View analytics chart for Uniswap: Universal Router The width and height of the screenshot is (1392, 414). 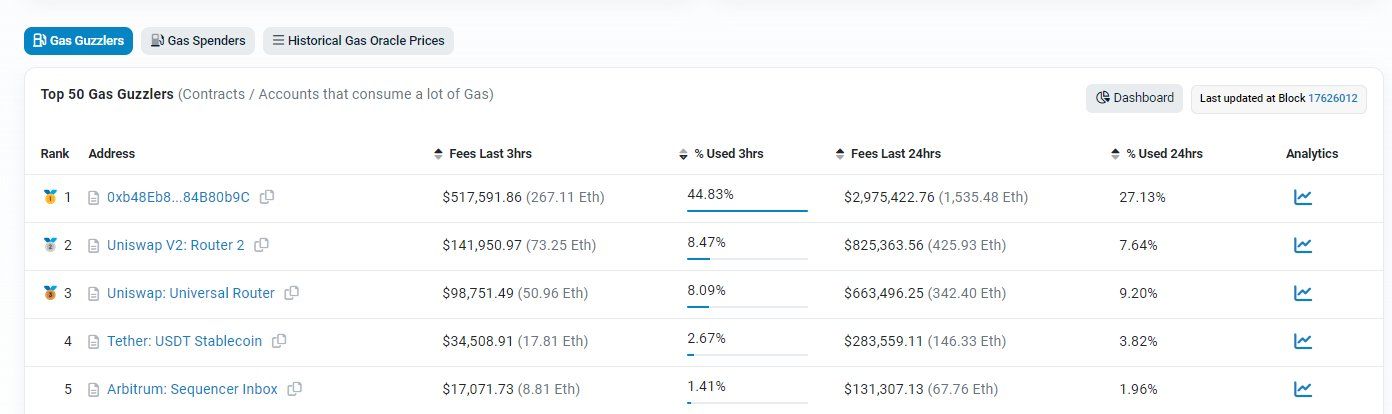click(x=1303, y=293)
